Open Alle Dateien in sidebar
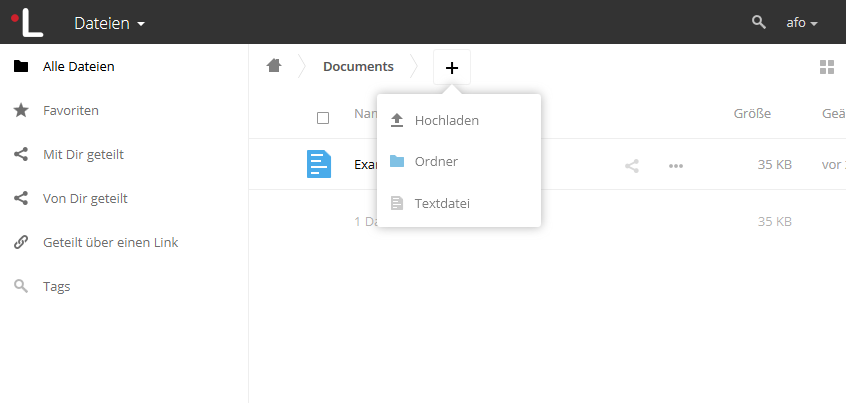 tap(78, 67)
